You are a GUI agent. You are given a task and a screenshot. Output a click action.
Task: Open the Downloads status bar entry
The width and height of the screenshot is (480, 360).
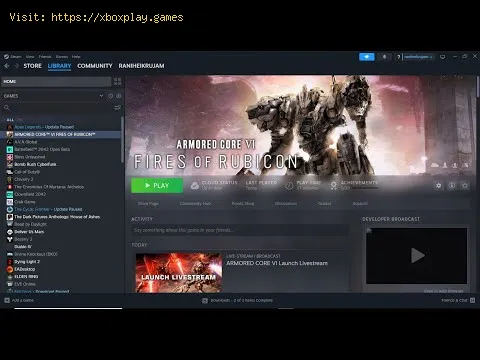(238, 300)
